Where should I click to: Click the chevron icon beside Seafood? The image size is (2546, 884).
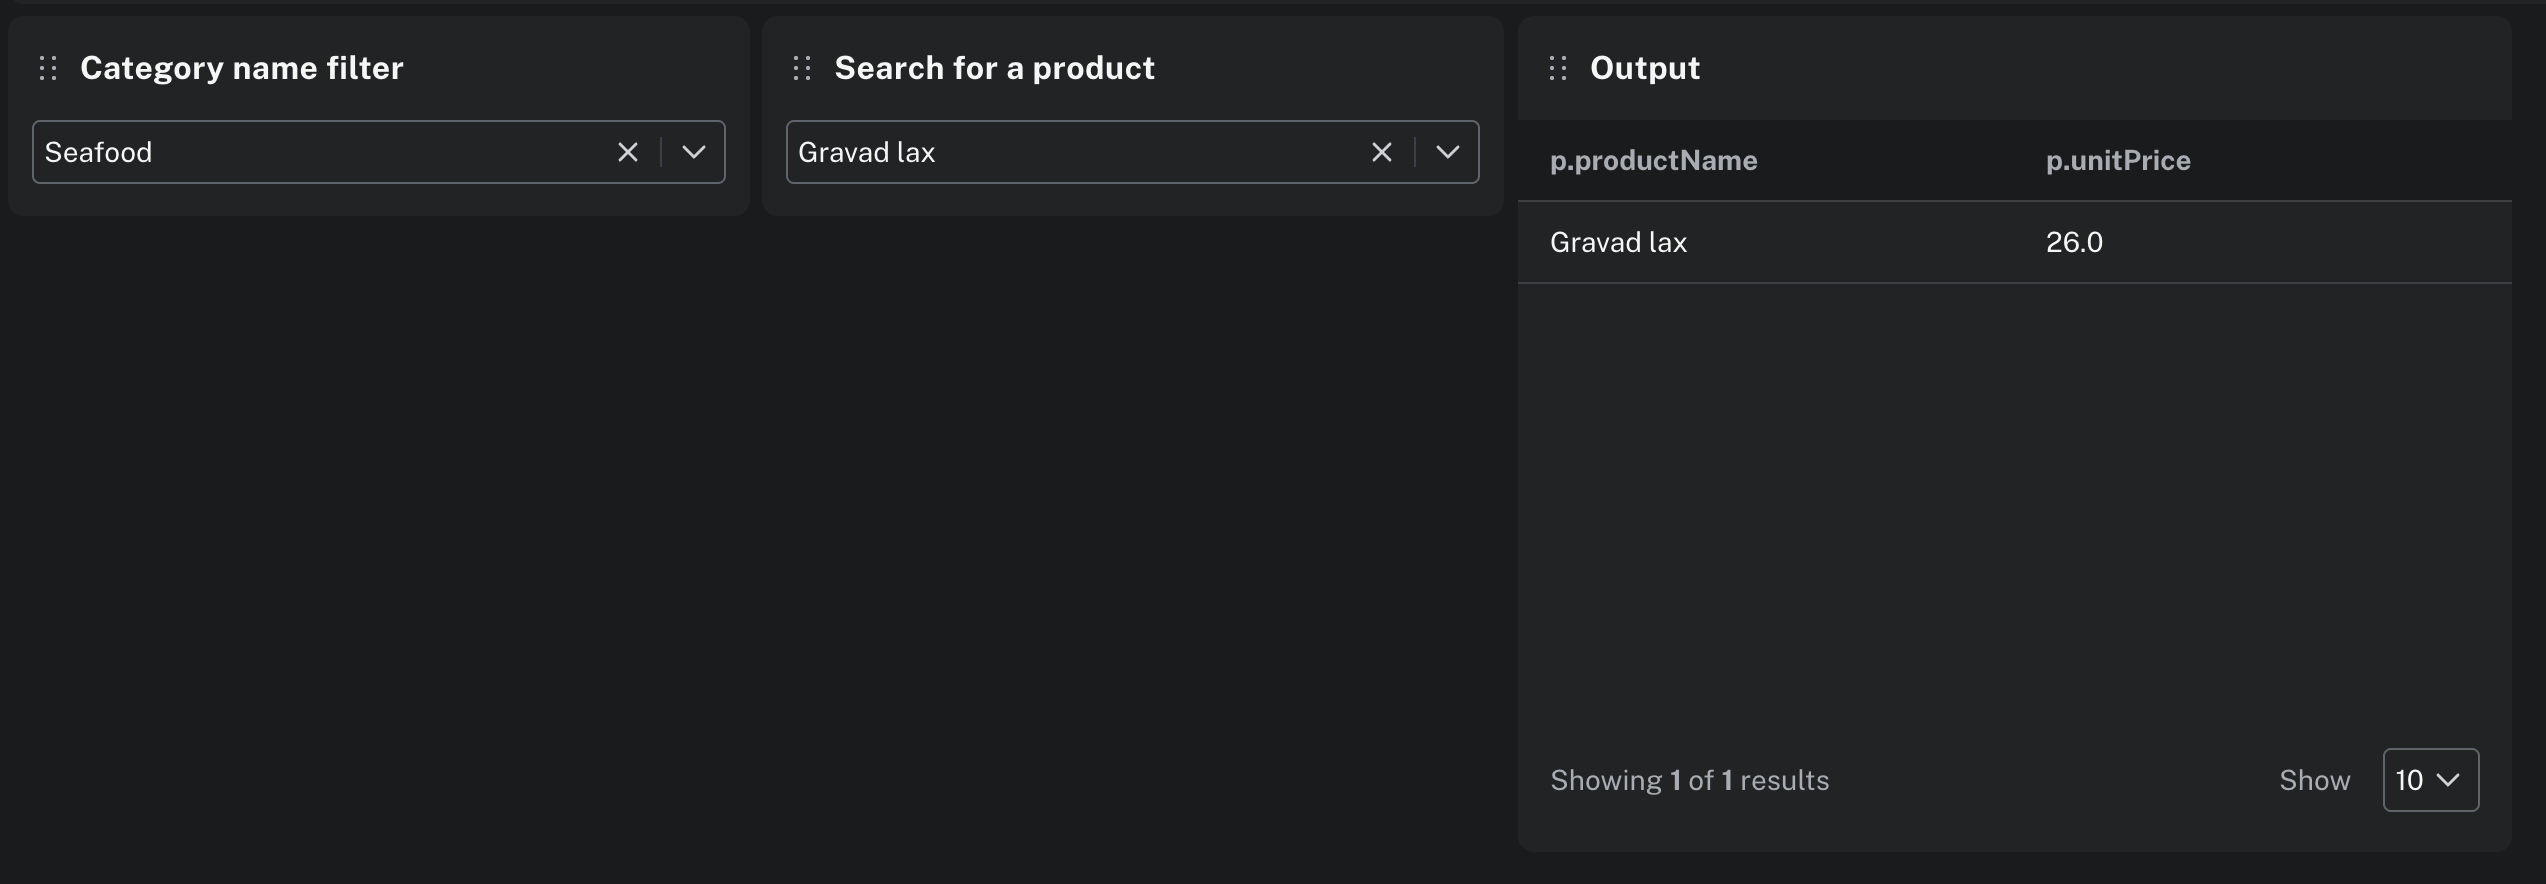[x=694, y=152]
